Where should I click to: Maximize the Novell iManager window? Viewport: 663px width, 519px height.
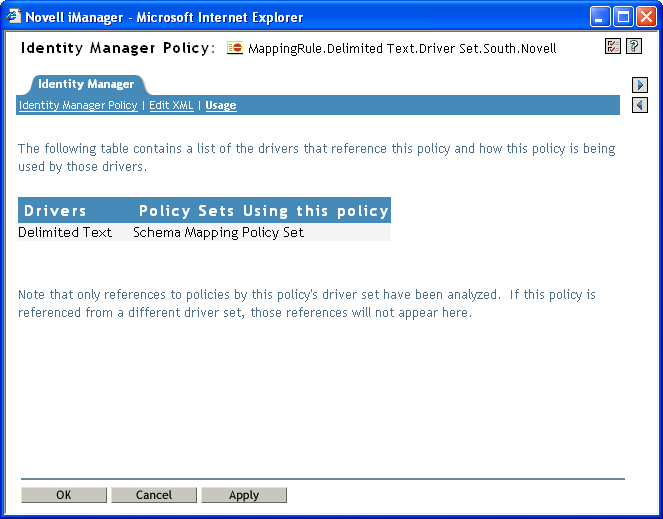[623, 17]
